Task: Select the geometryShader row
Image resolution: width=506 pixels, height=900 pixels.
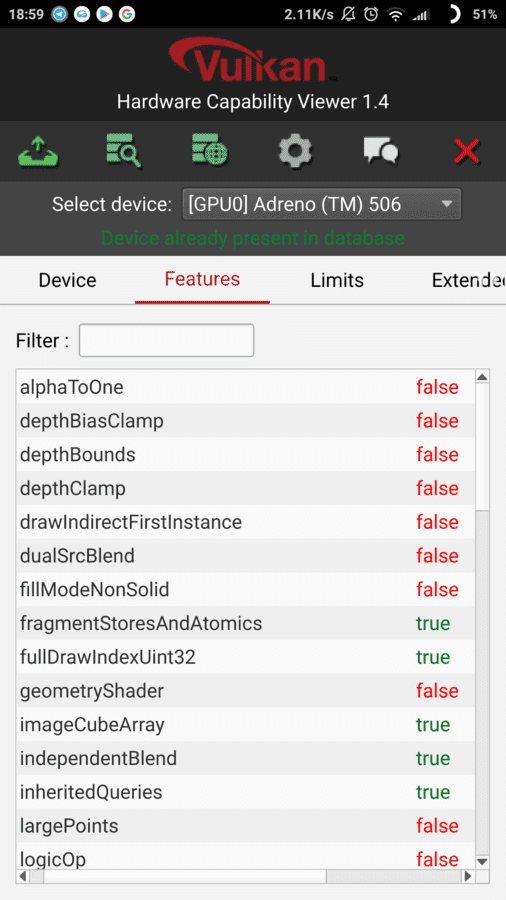Action: 246,691
